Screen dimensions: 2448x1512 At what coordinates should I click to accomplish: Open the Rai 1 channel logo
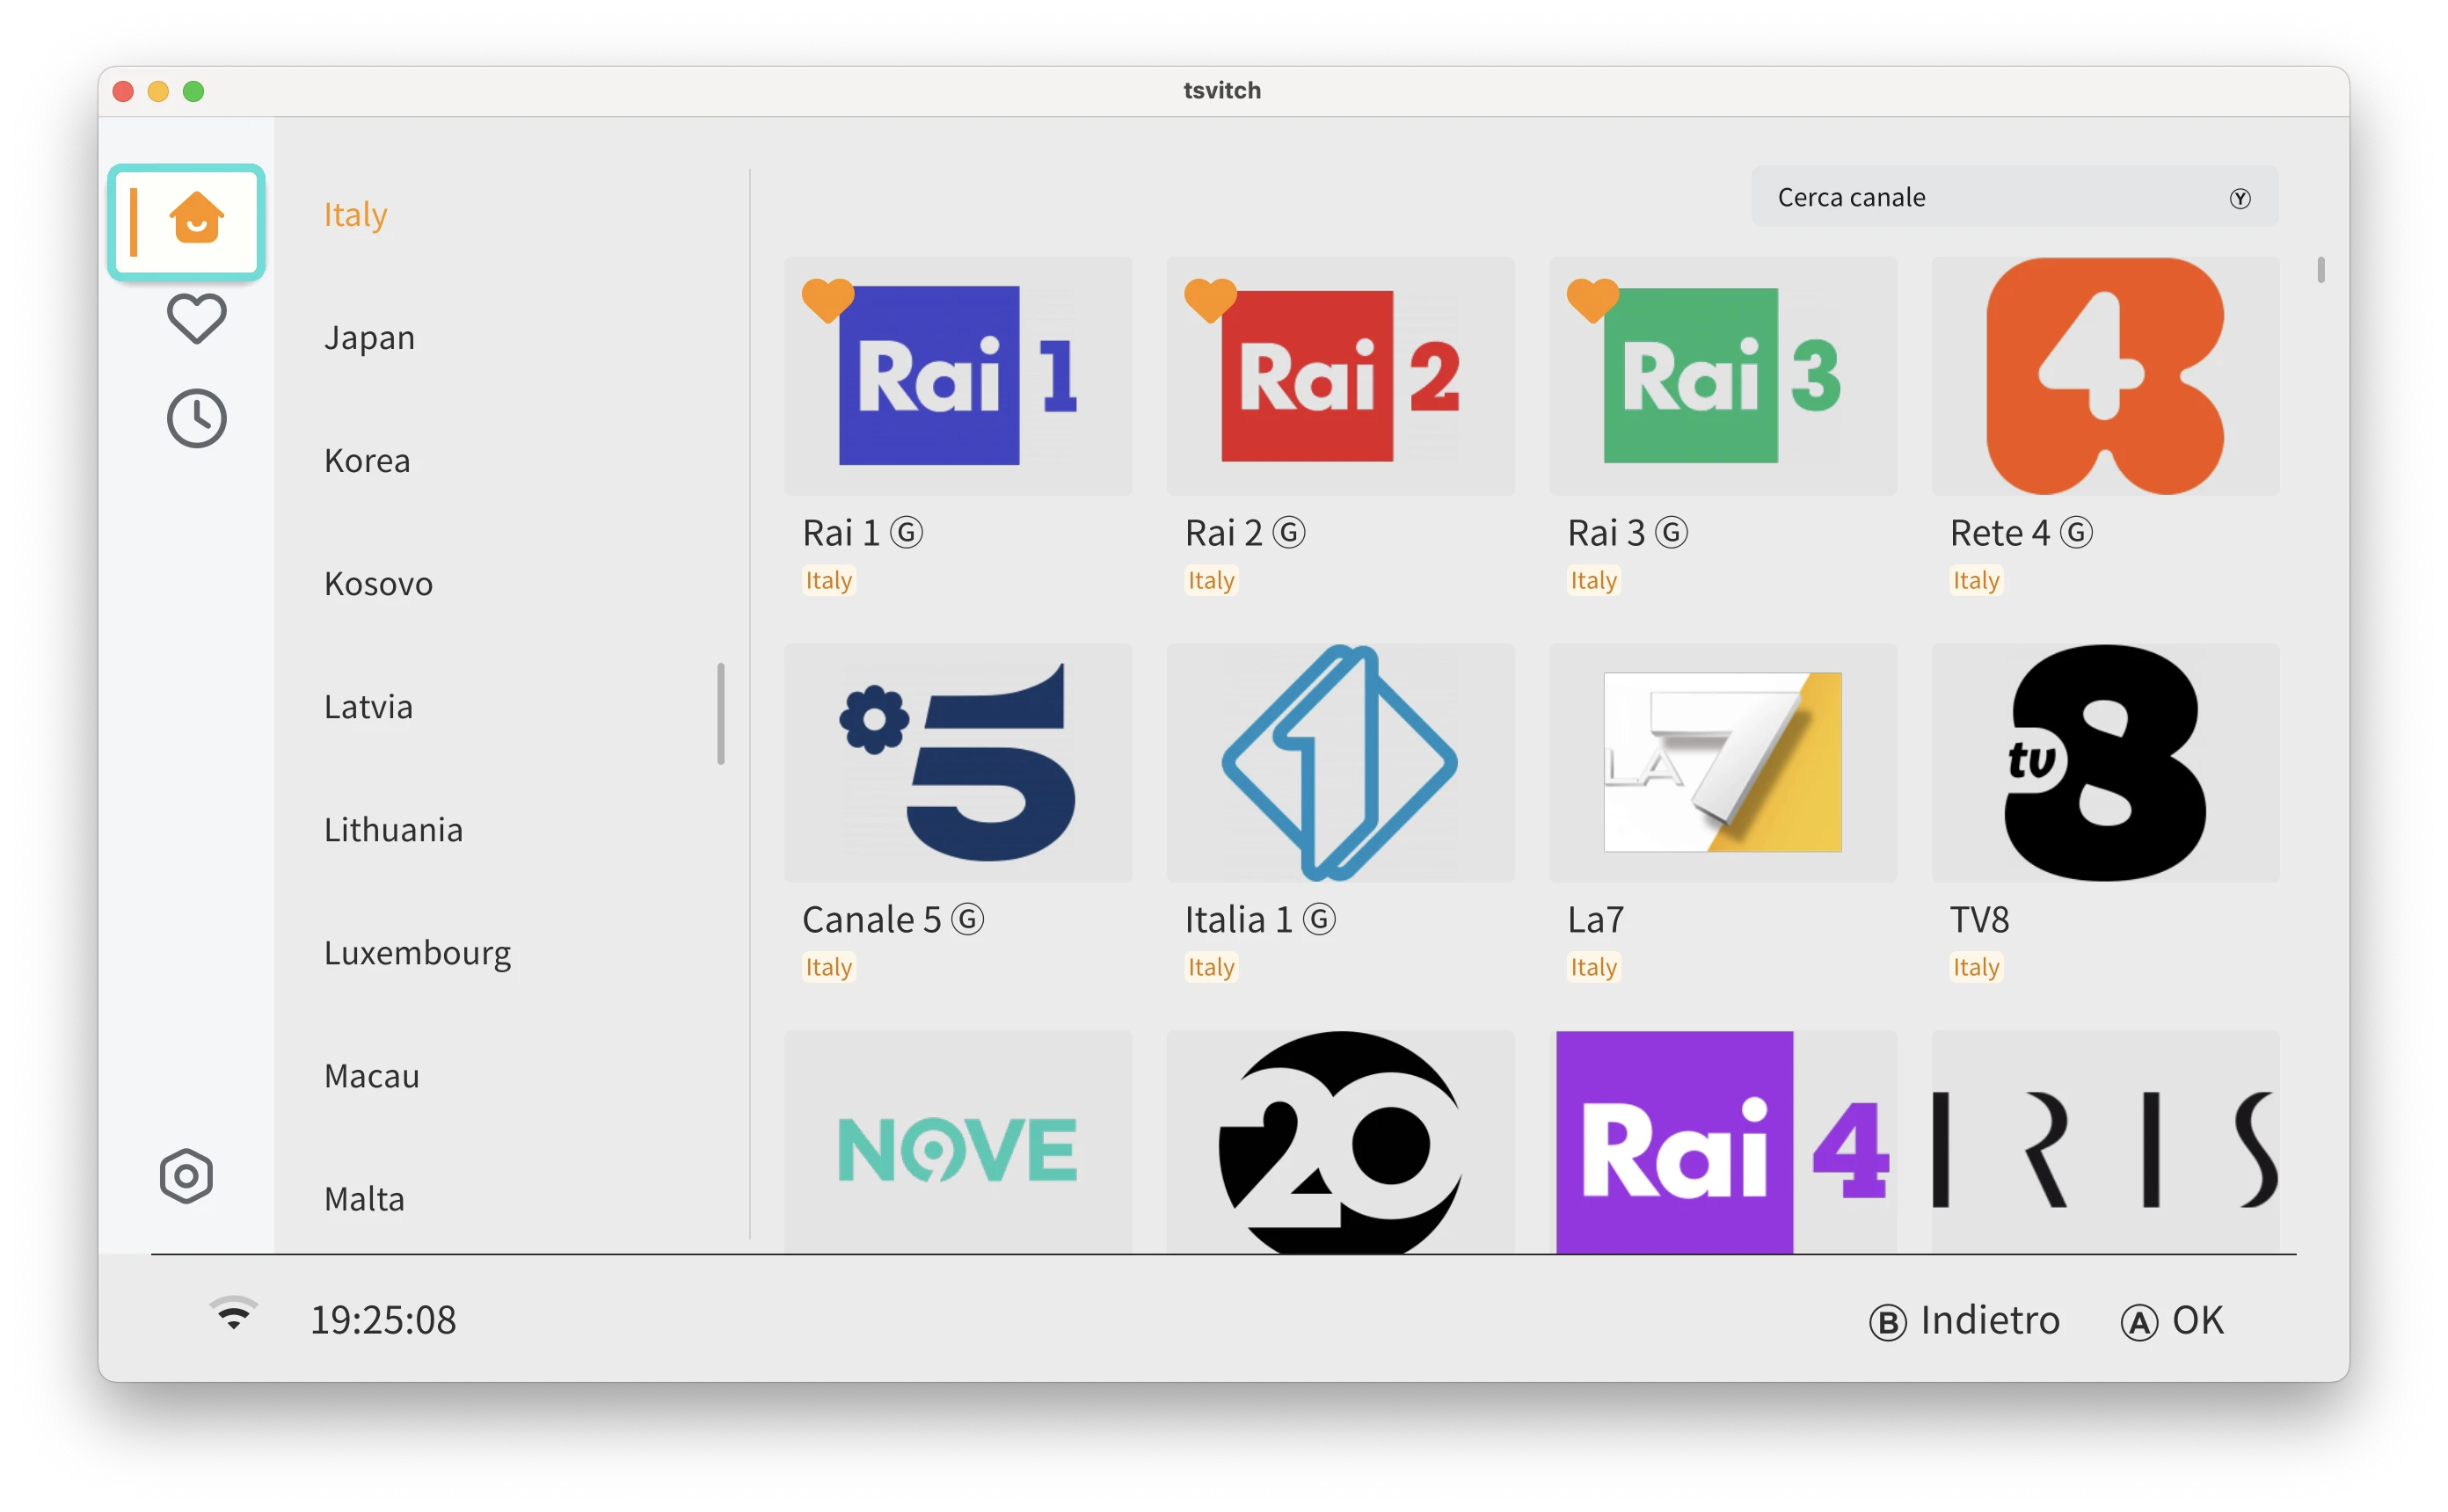[x=958, y=376]
